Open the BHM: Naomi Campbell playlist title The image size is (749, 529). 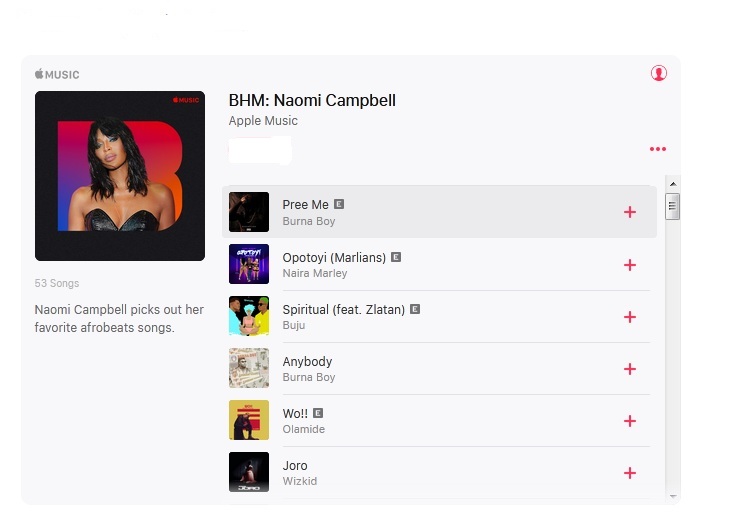(x=312, y=100)
